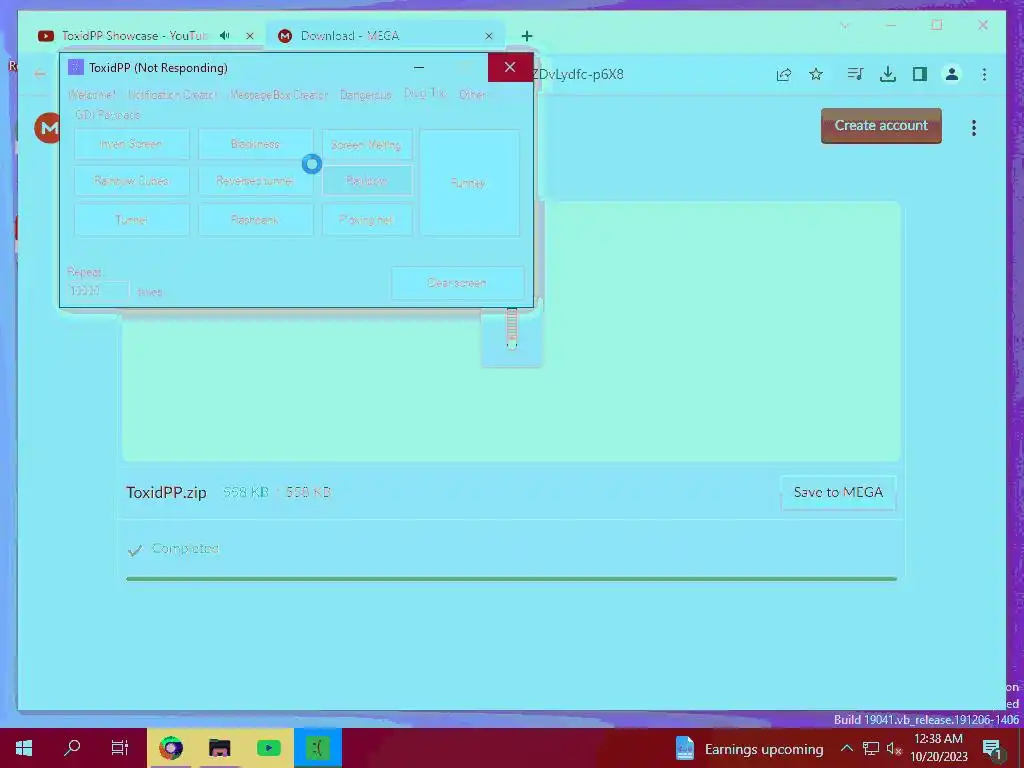Open the Other tab in ToxidPP

point(472,95)
